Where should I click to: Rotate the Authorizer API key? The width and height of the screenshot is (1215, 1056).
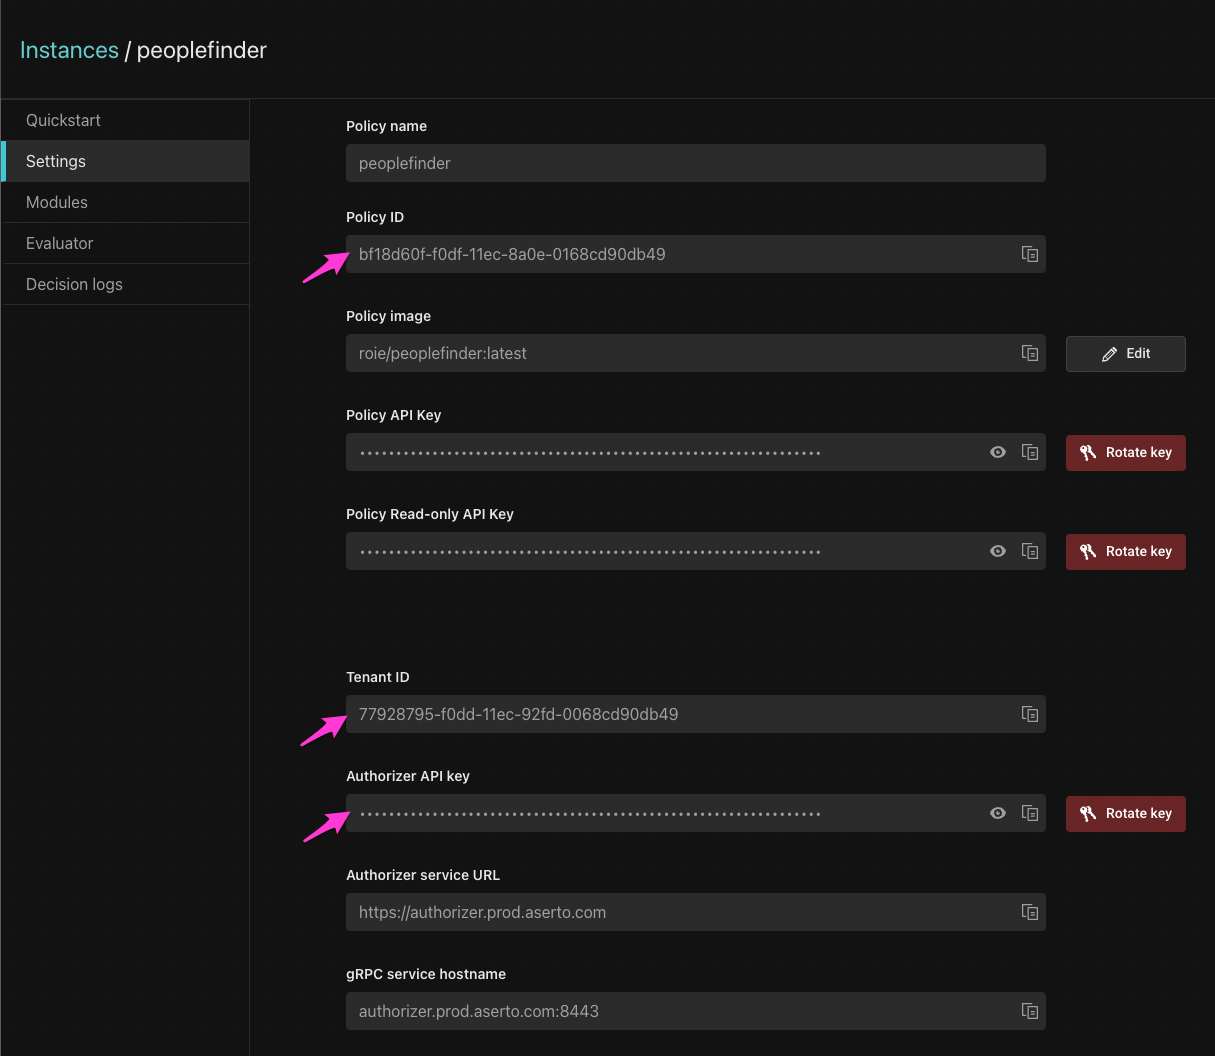coord(1125,814)
